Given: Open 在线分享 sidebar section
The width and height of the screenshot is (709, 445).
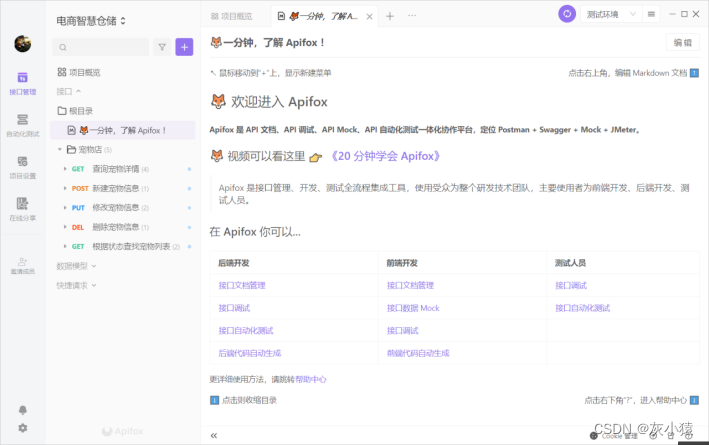Looking at the screenshot, I should tap(23, 209).
